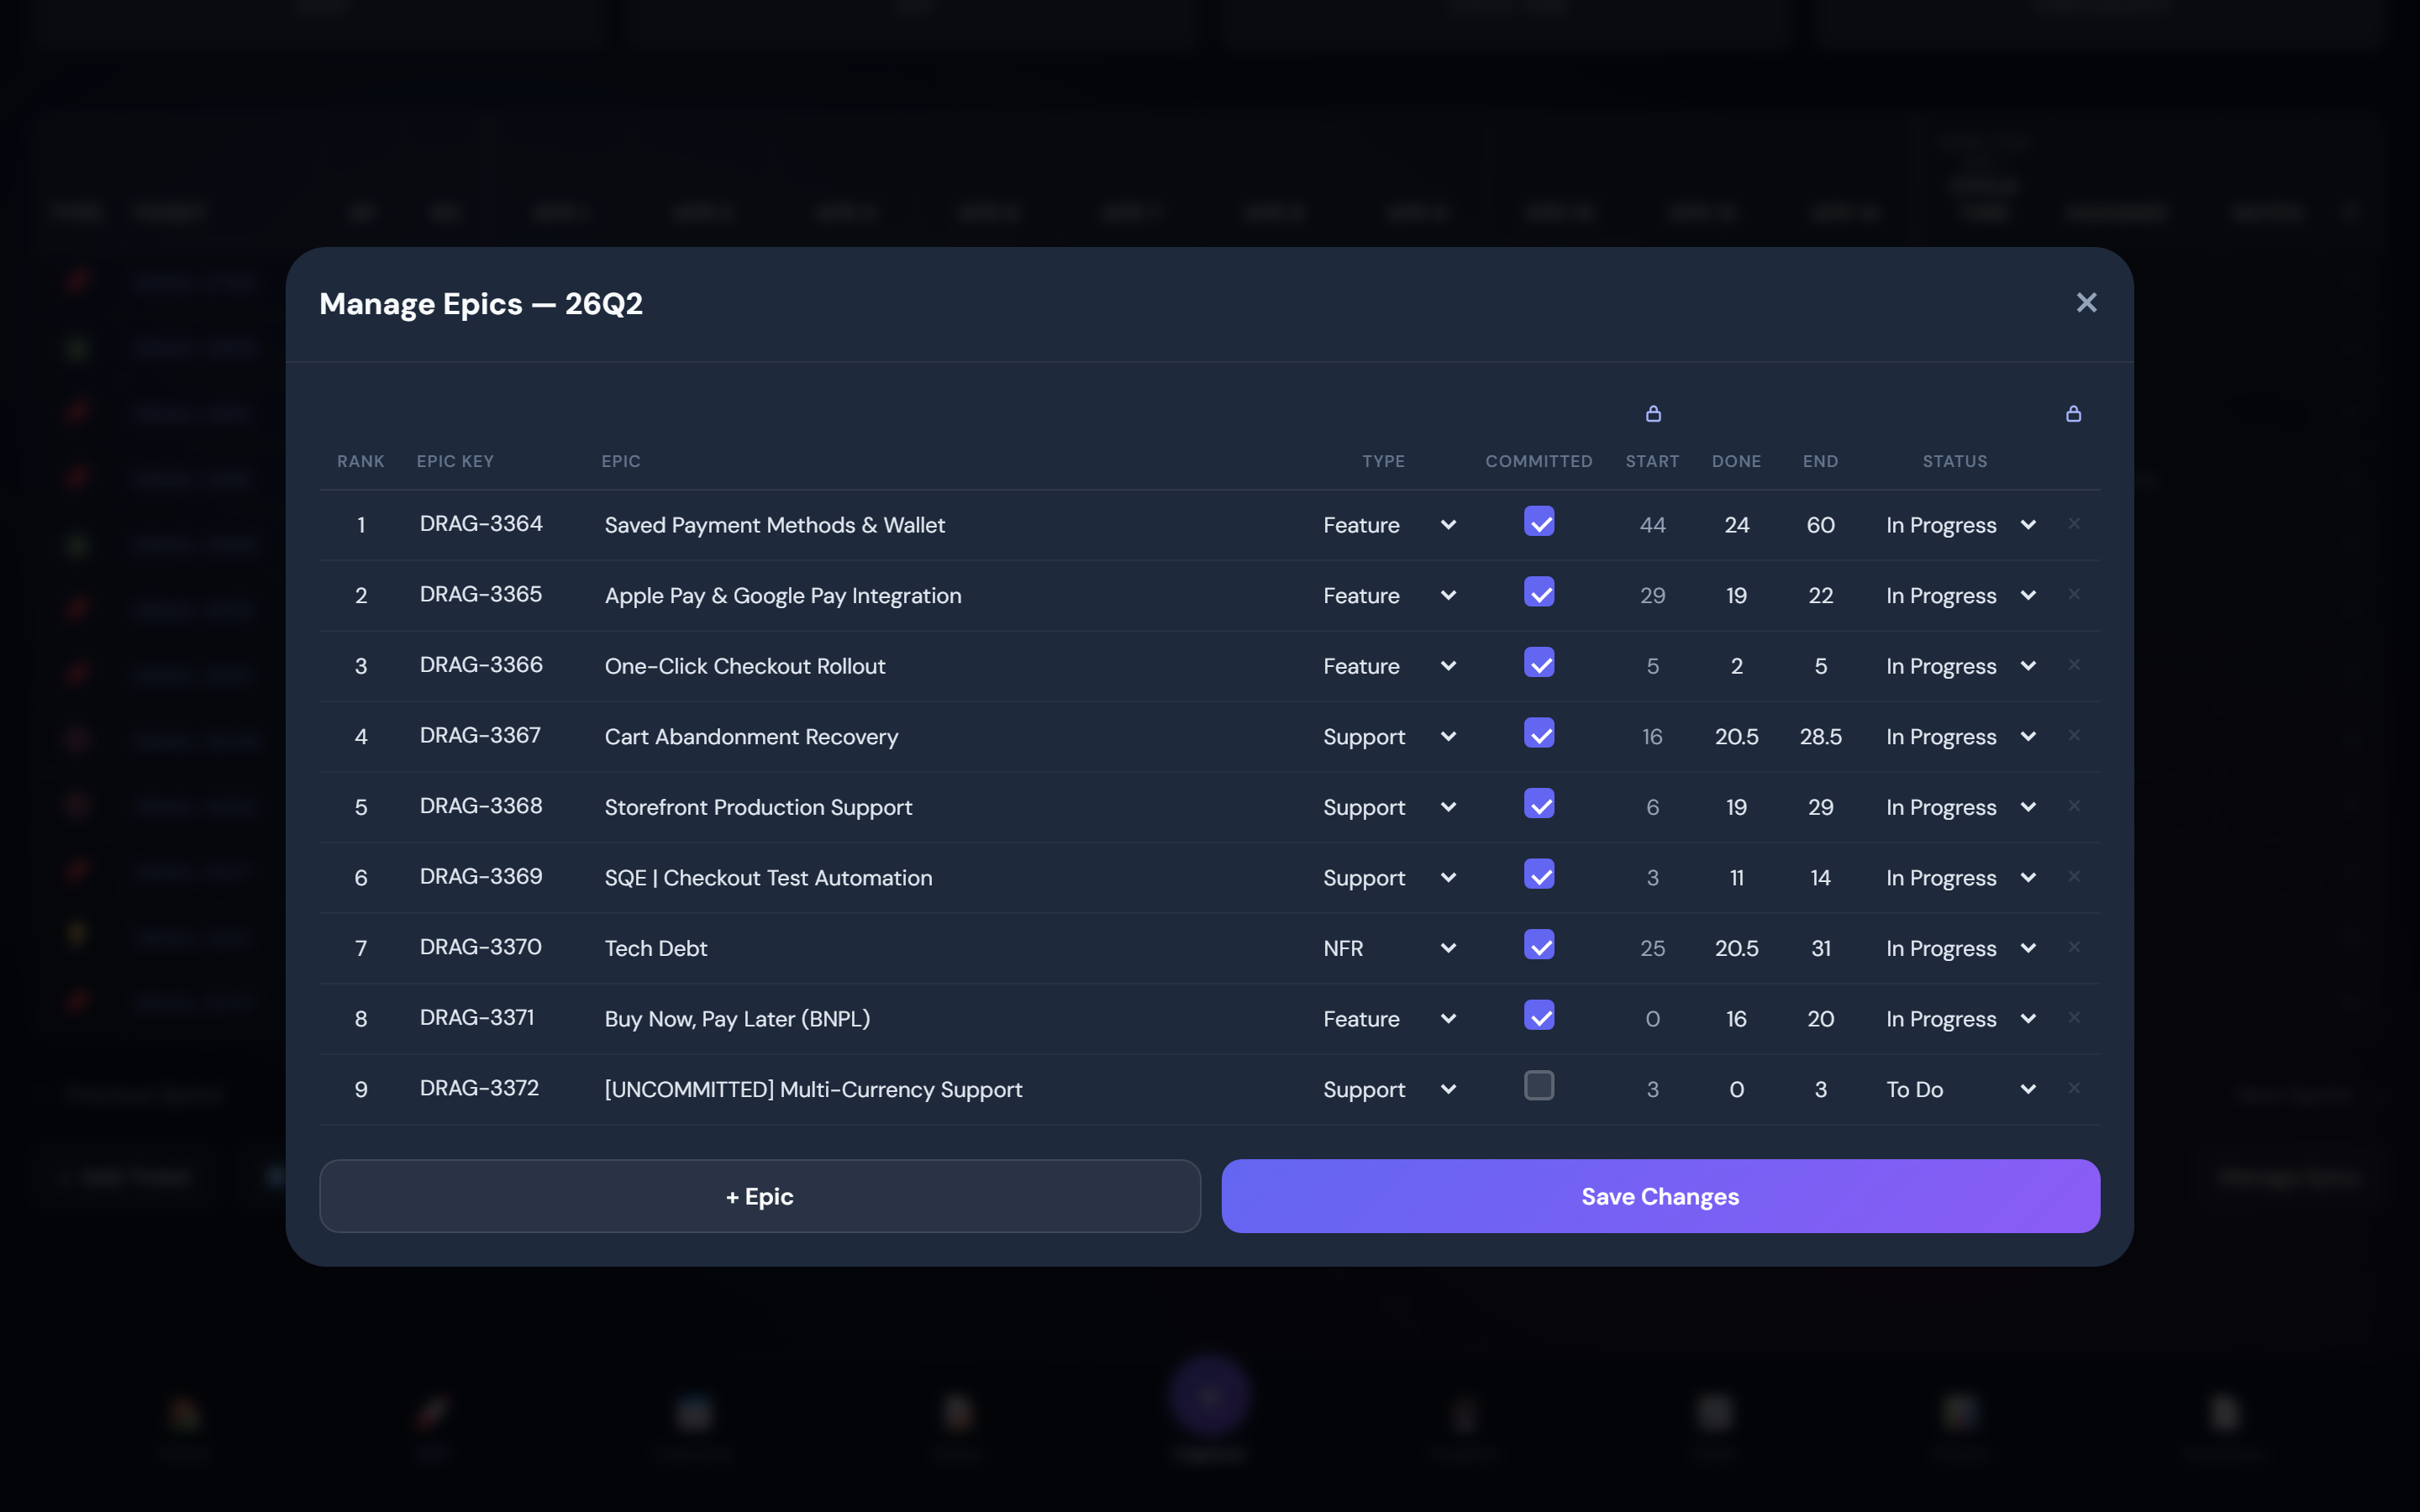Uncheck committed for SQE Checkout Test Automation
This screenshot has width=2420, height=1512.
click(x=1539, y=874)
